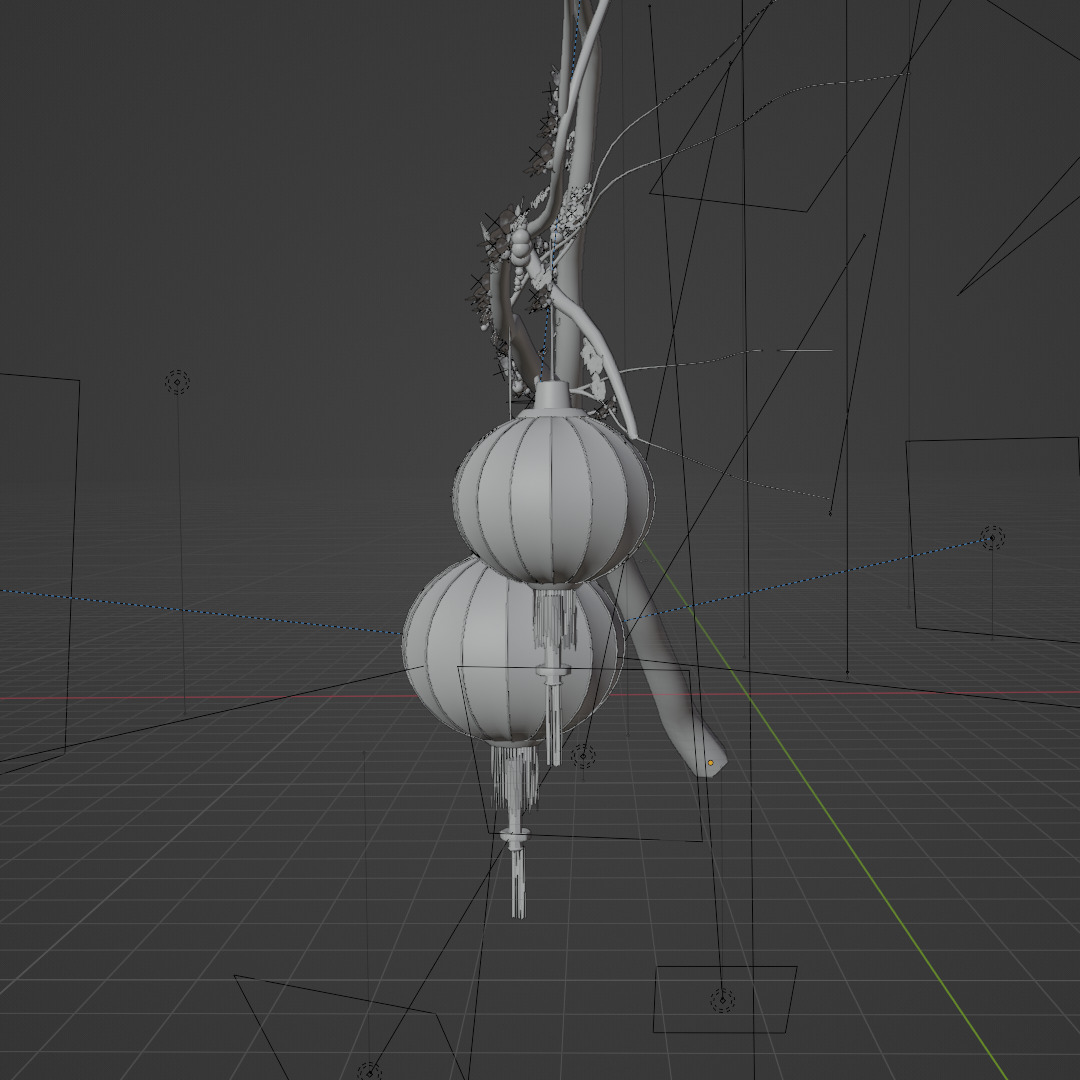The image size is (1080, 1080).
Task: Click the upper lantern's hanging tassel
Action: click(553, 678)
